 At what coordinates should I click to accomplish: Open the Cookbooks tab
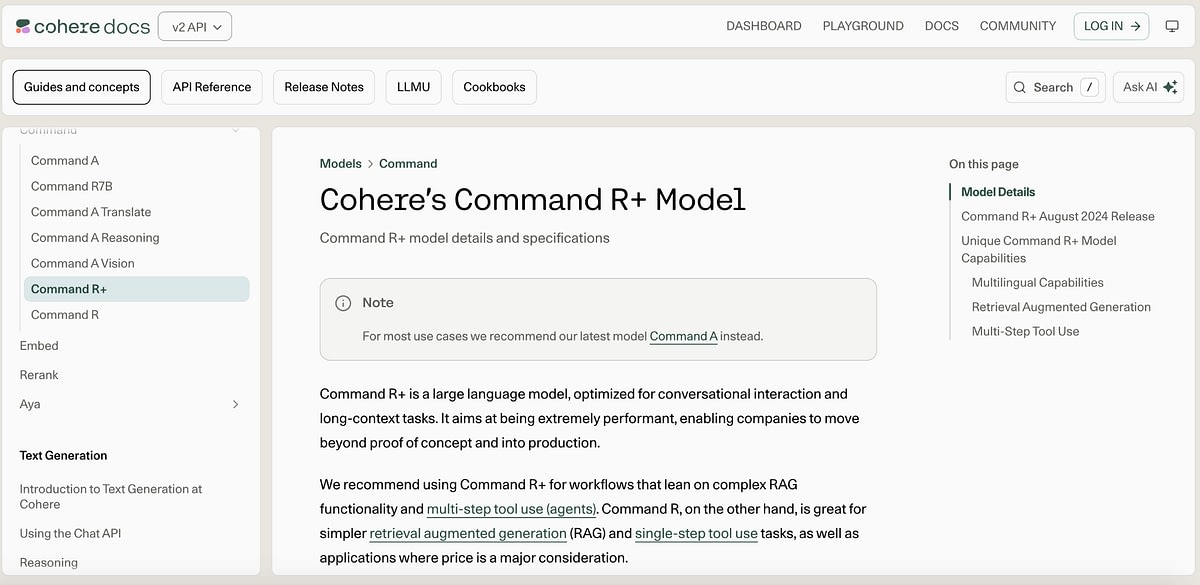(x=494, y=87)
